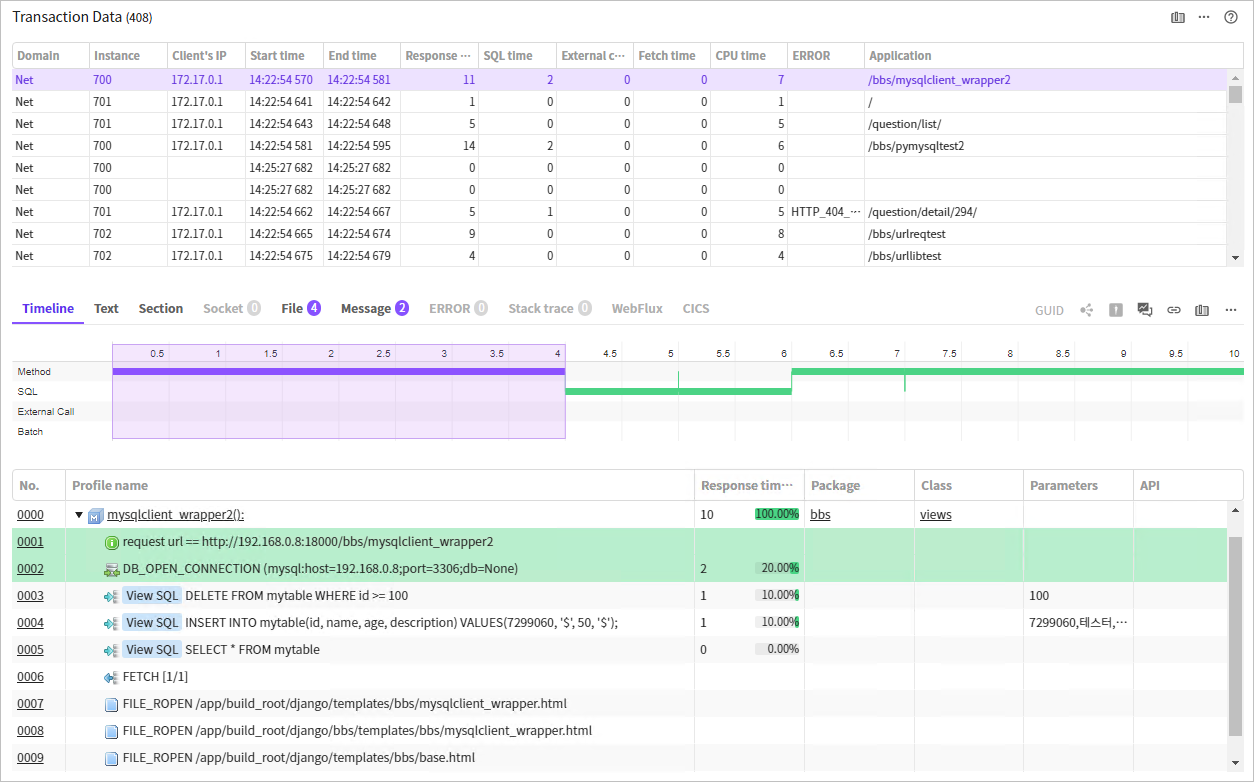Open more options menu in profile toolbar

click(x=1231, y=310)
